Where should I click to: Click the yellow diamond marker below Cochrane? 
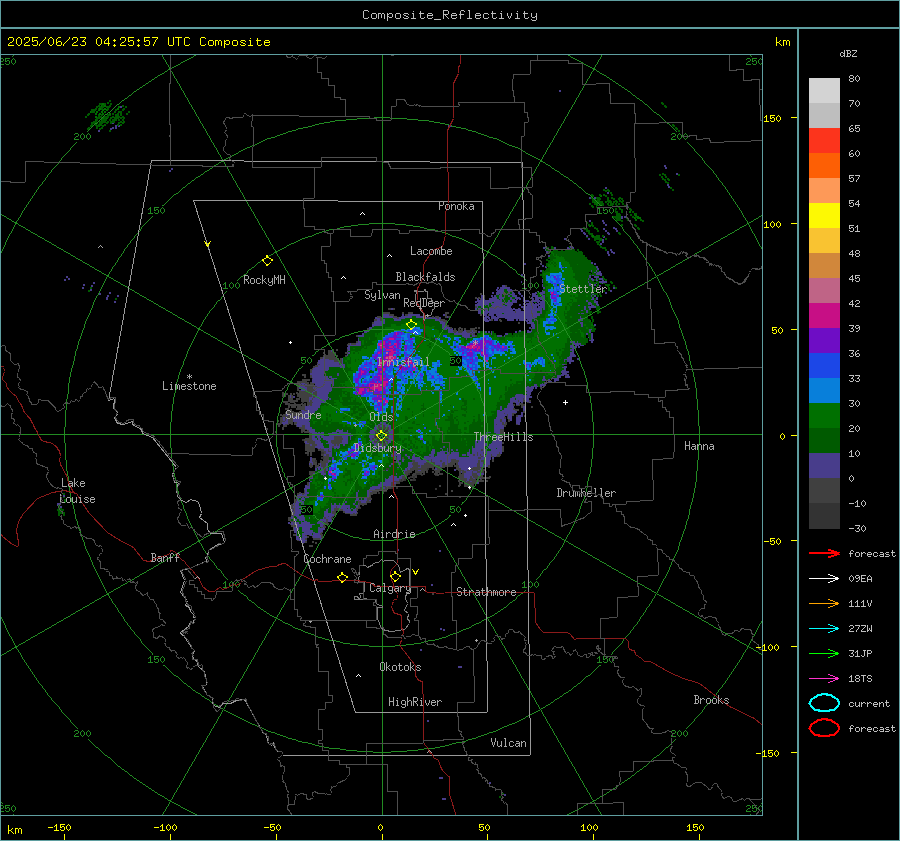343,577
